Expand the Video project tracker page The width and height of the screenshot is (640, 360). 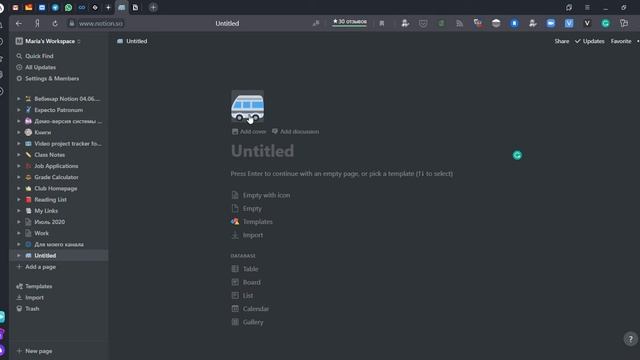(18, 144)
